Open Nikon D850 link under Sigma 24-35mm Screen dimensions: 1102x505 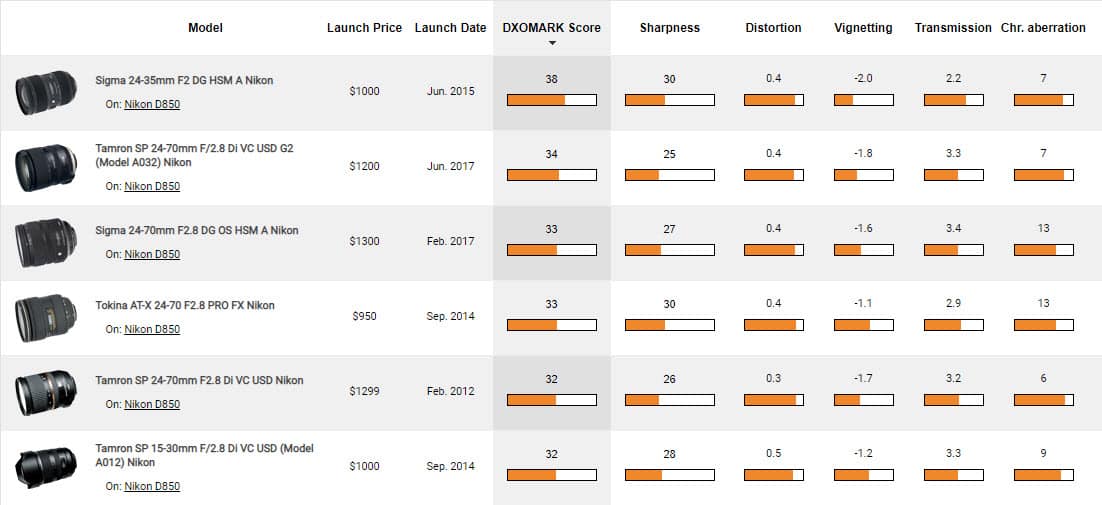152,104
